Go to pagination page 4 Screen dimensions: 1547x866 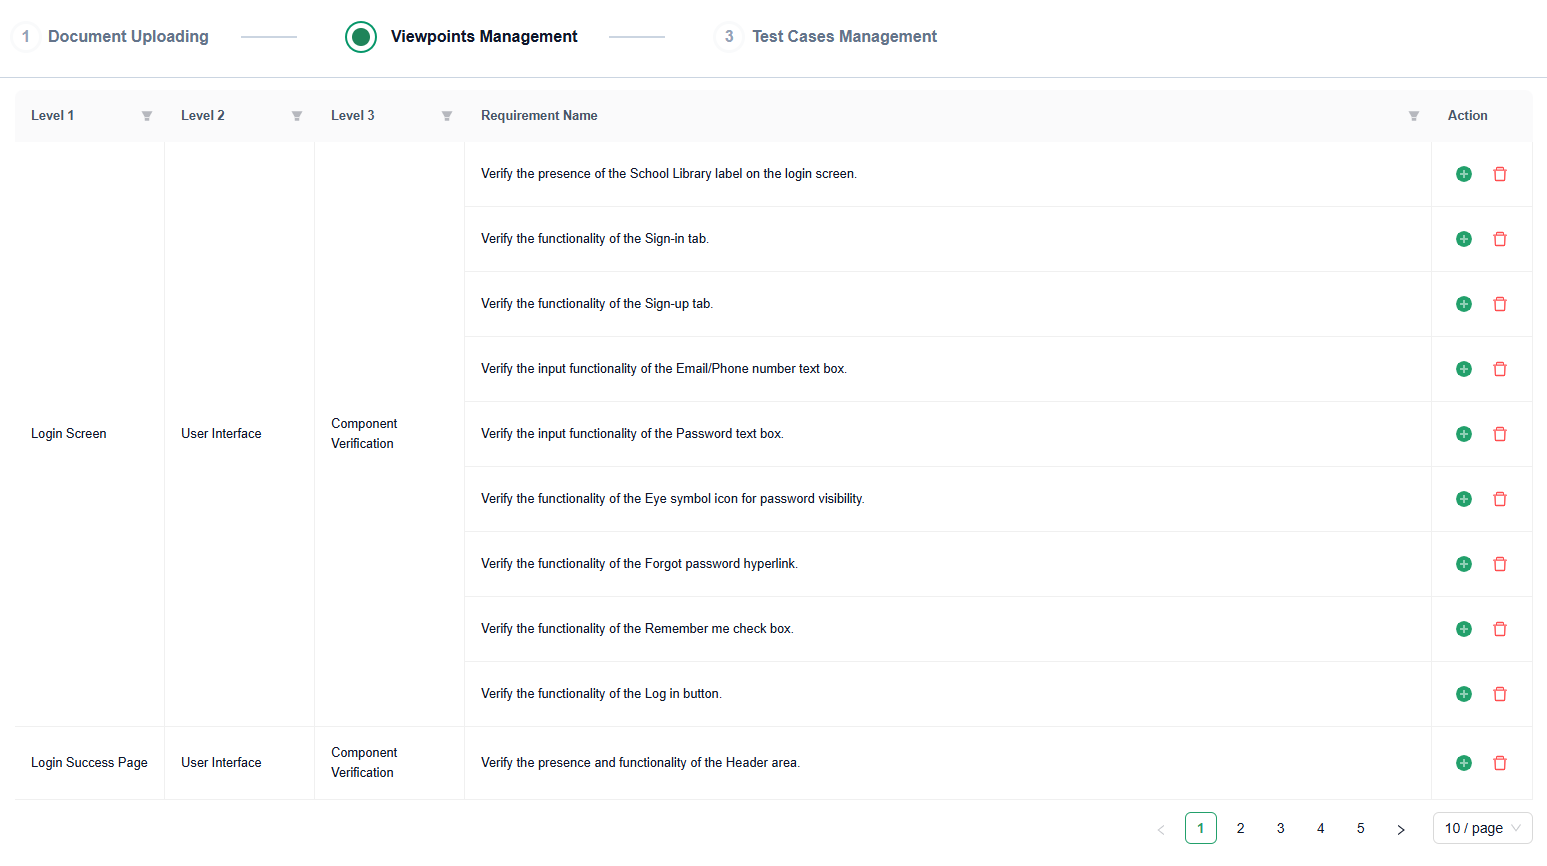[1321, 828]
